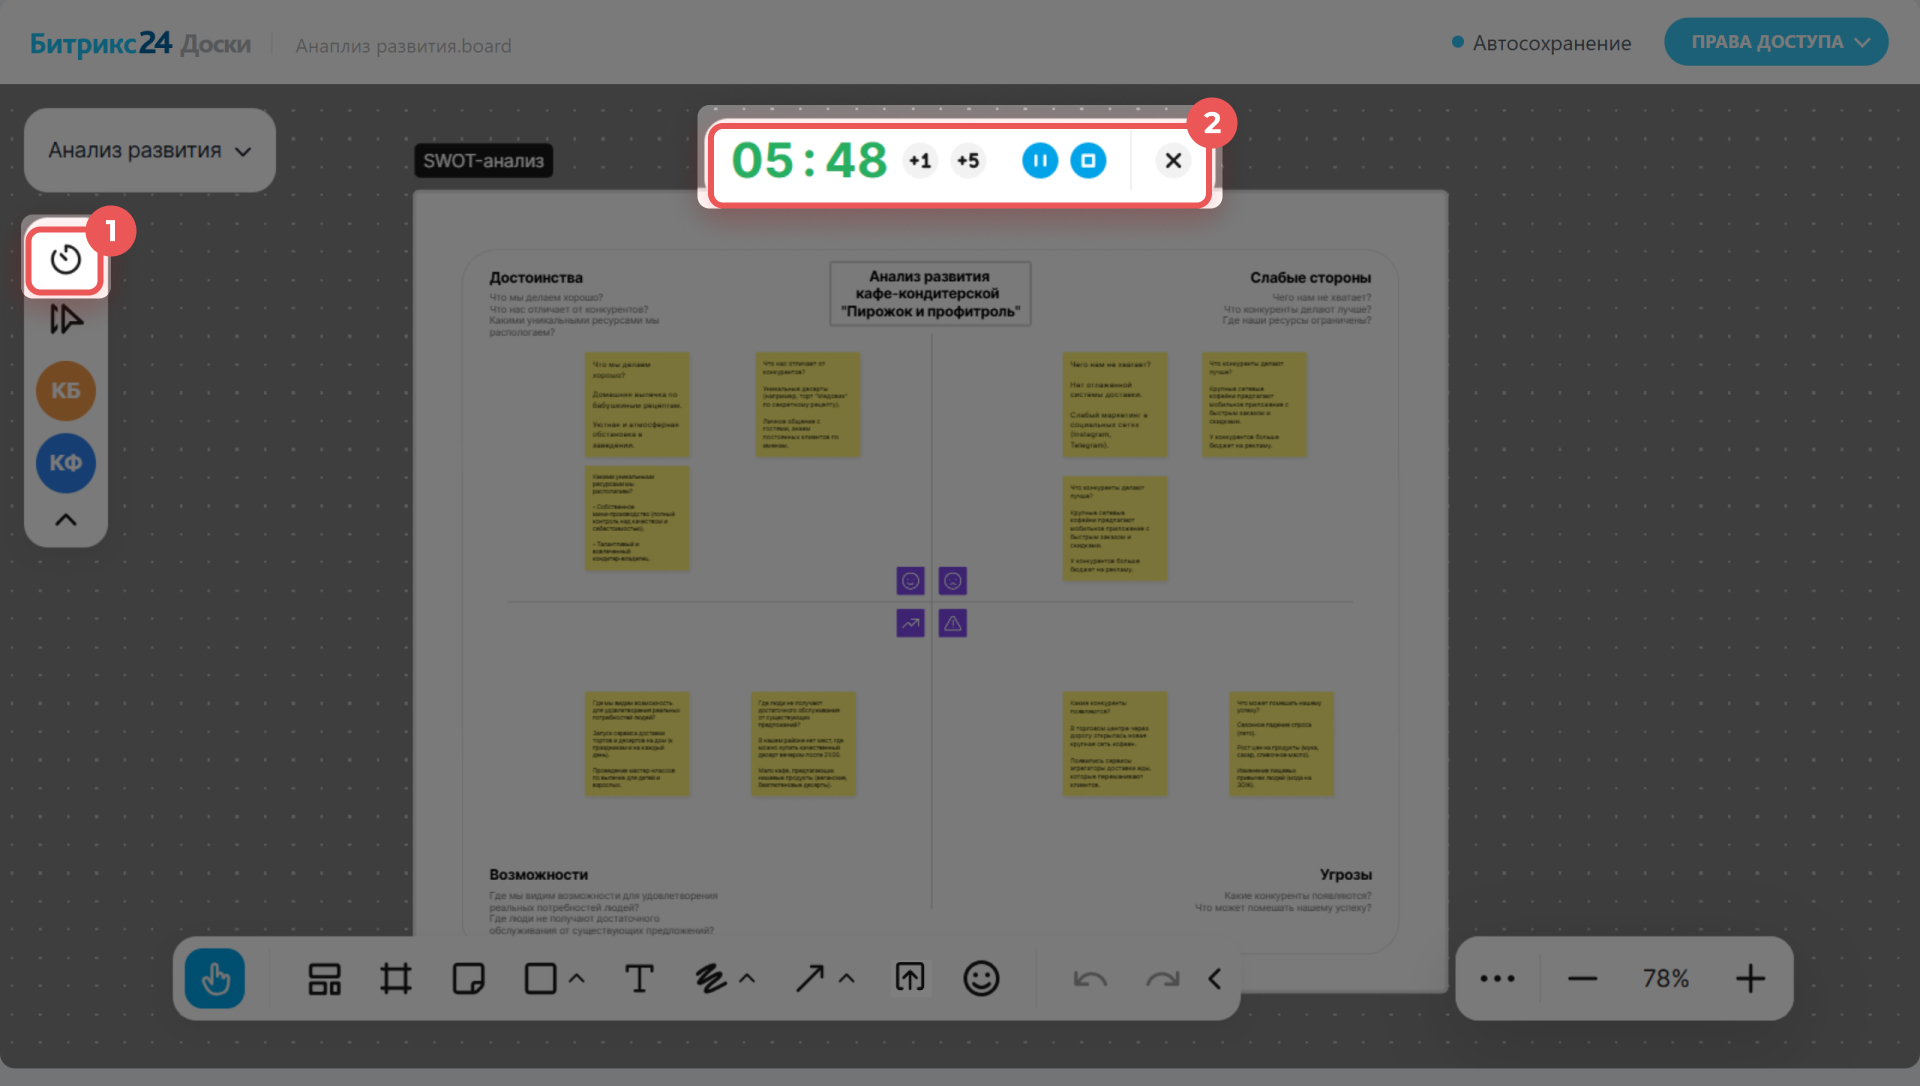Zoom in with the plus button
Image resolution: width=1920 pixels, height=1086 pixels.
1750,978
